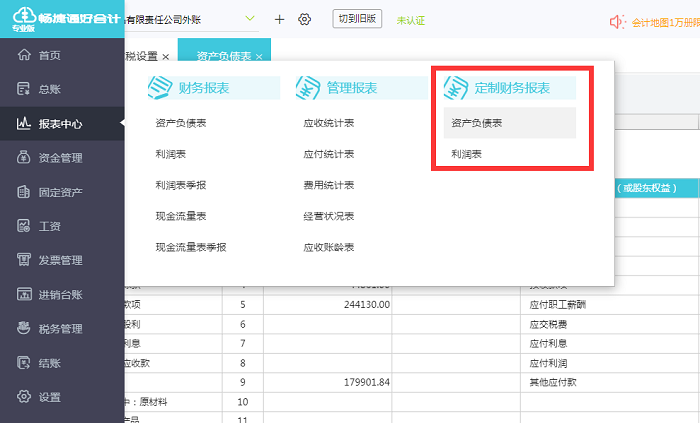The height and width of the screenshot is (423, 700).
Task: Click the plus icon to add an account set
Action: click(279, 19)
